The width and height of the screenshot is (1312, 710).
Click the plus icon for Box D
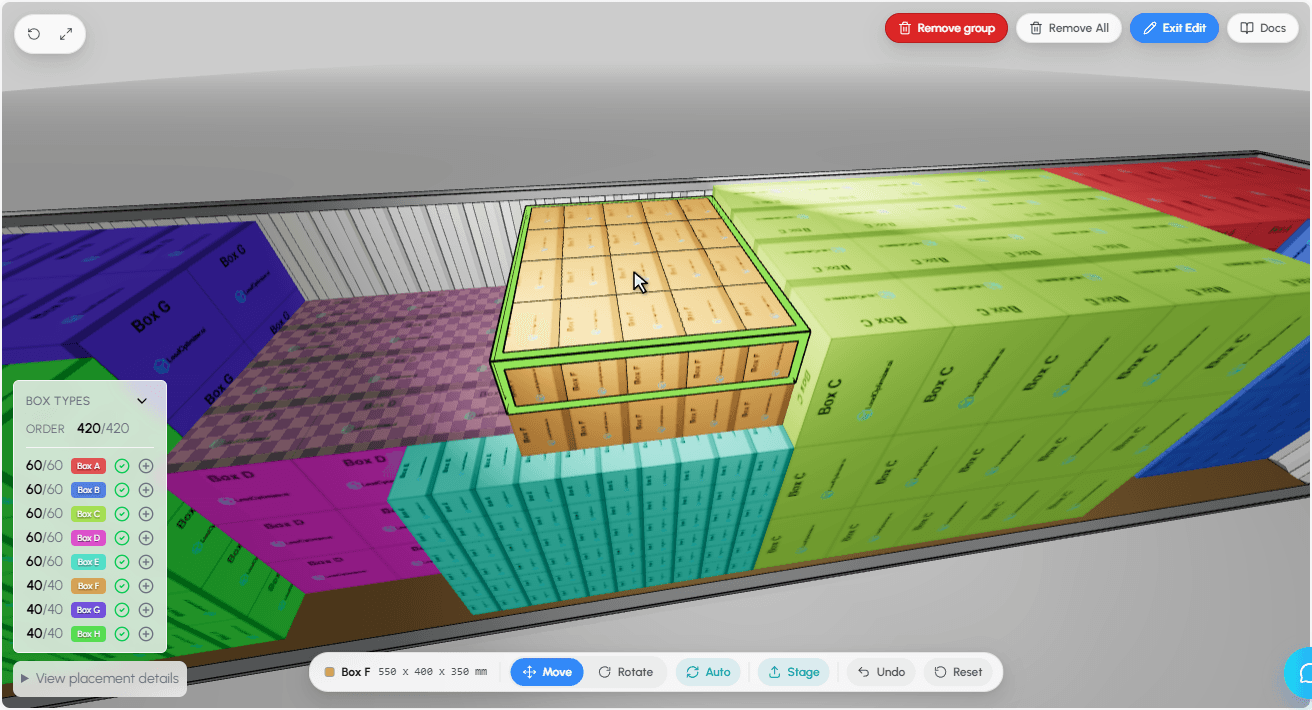146,538
